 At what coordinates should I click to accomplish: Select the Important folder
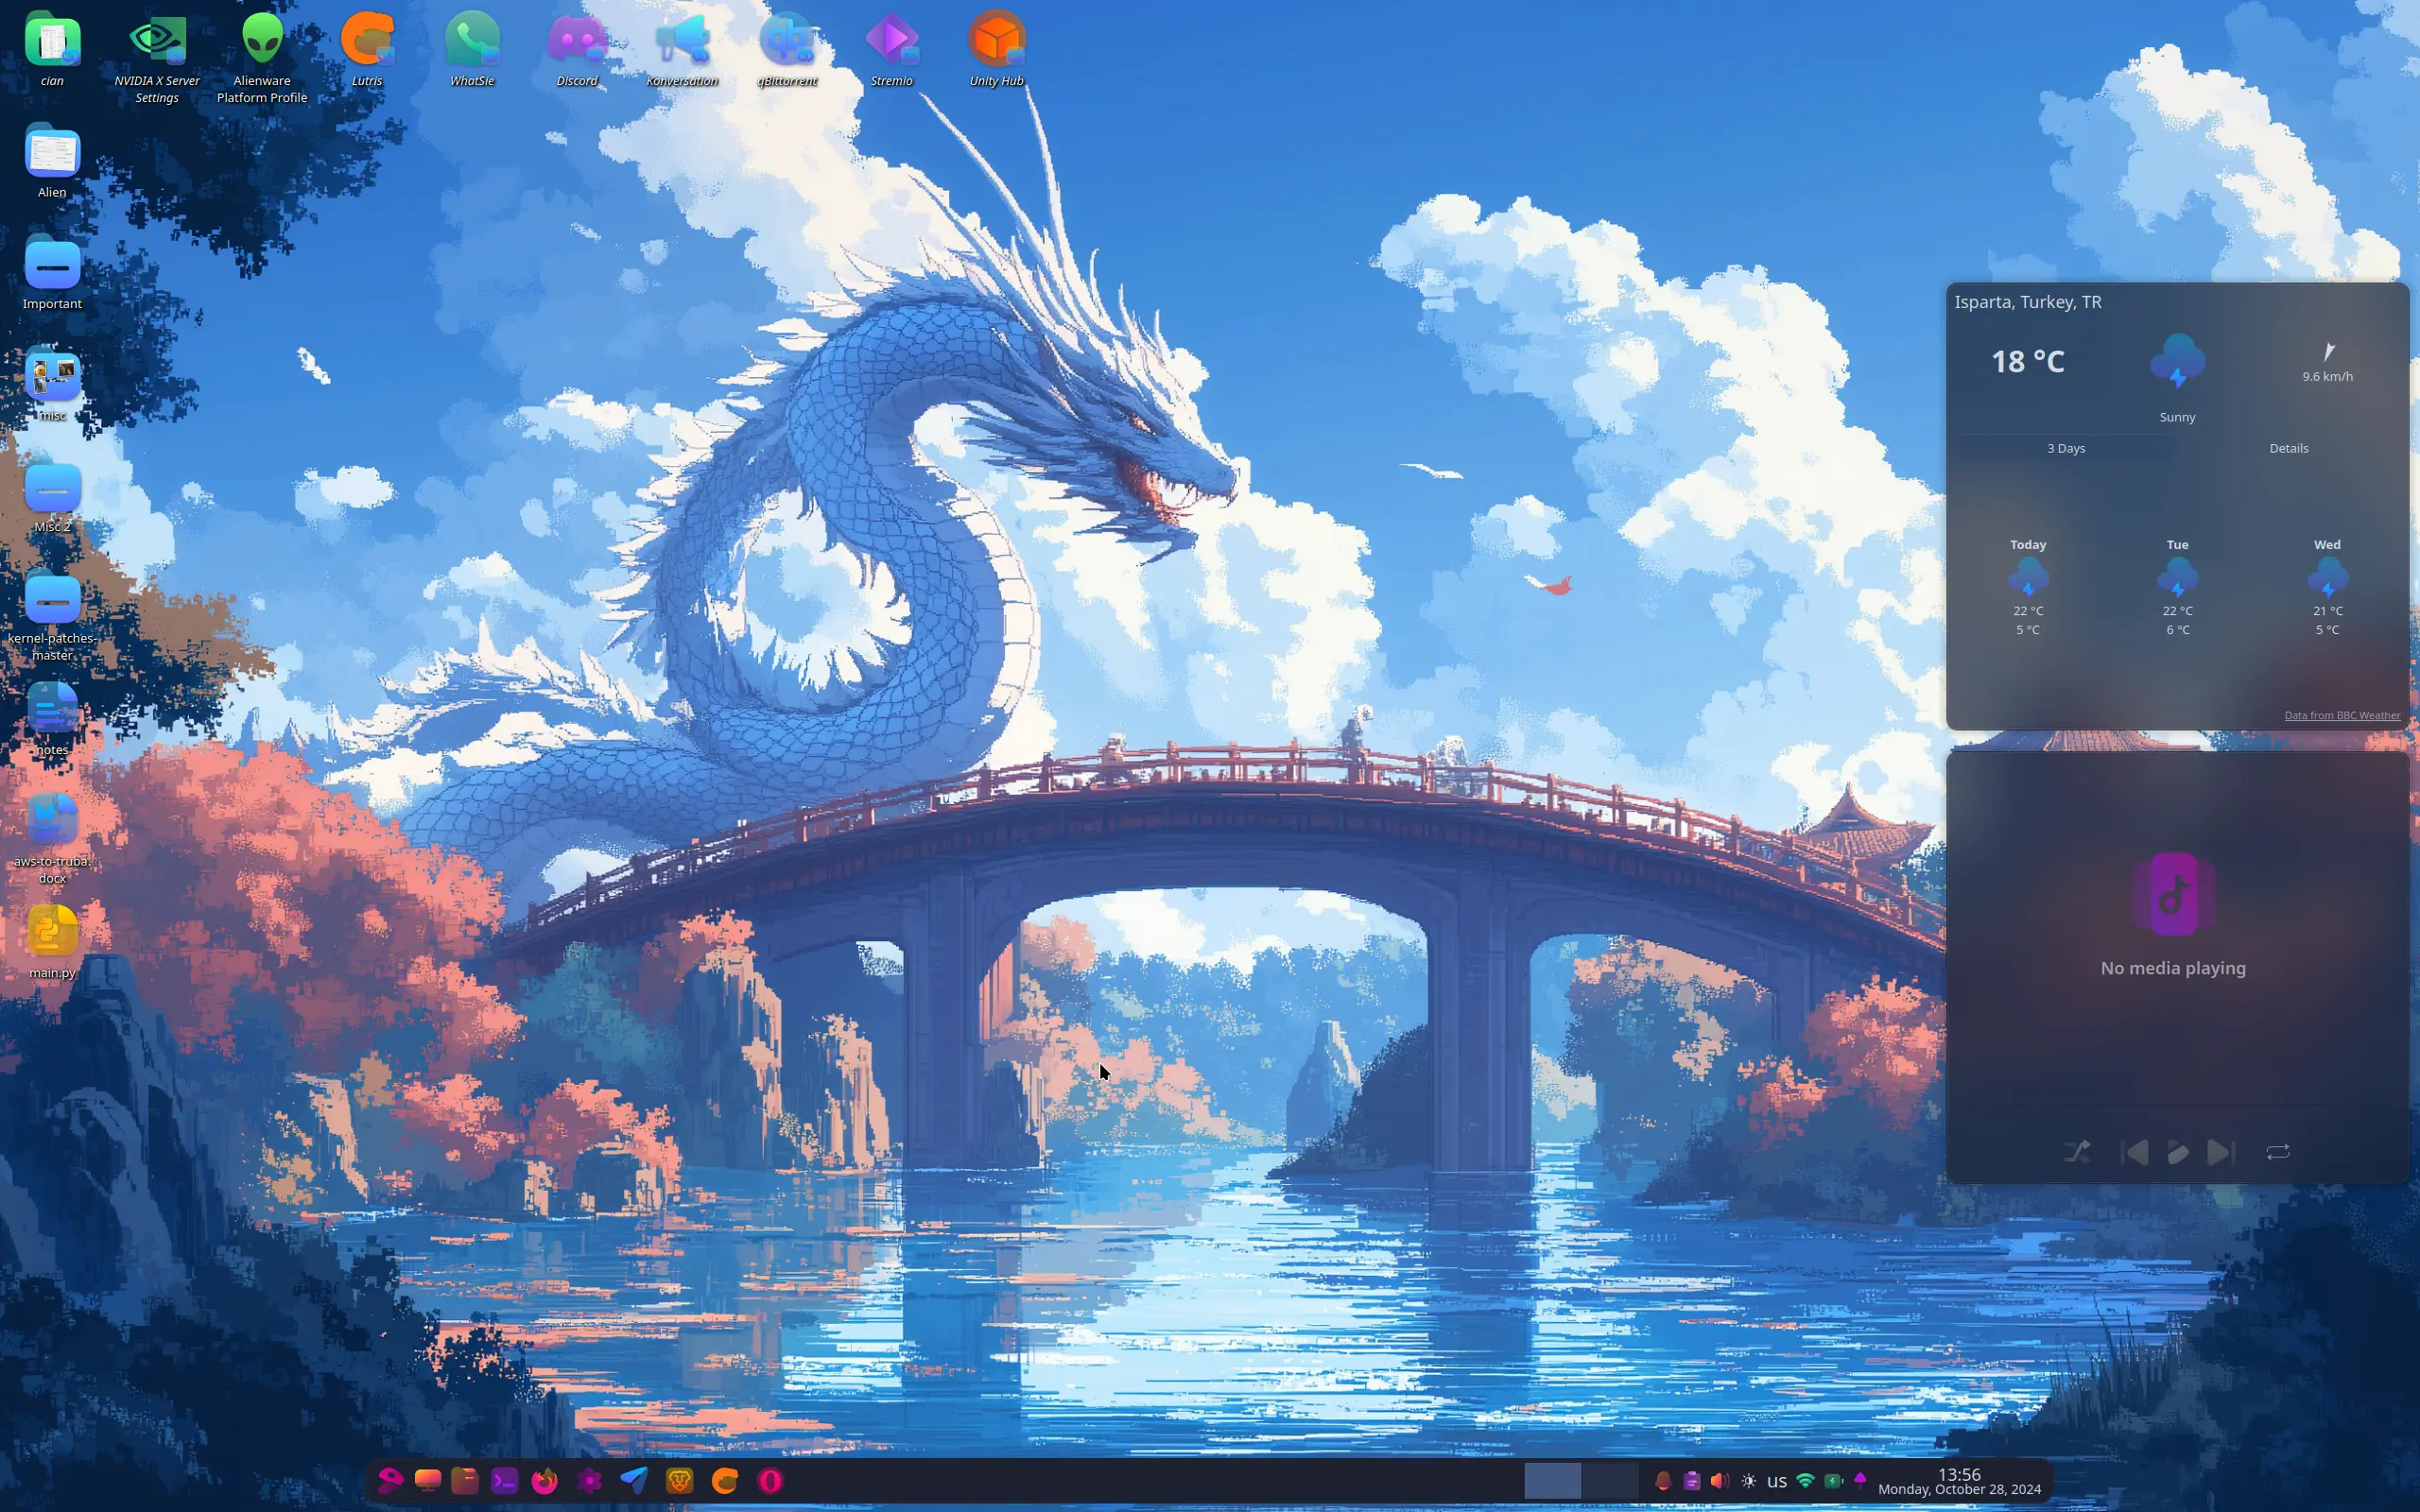(52, 273)
